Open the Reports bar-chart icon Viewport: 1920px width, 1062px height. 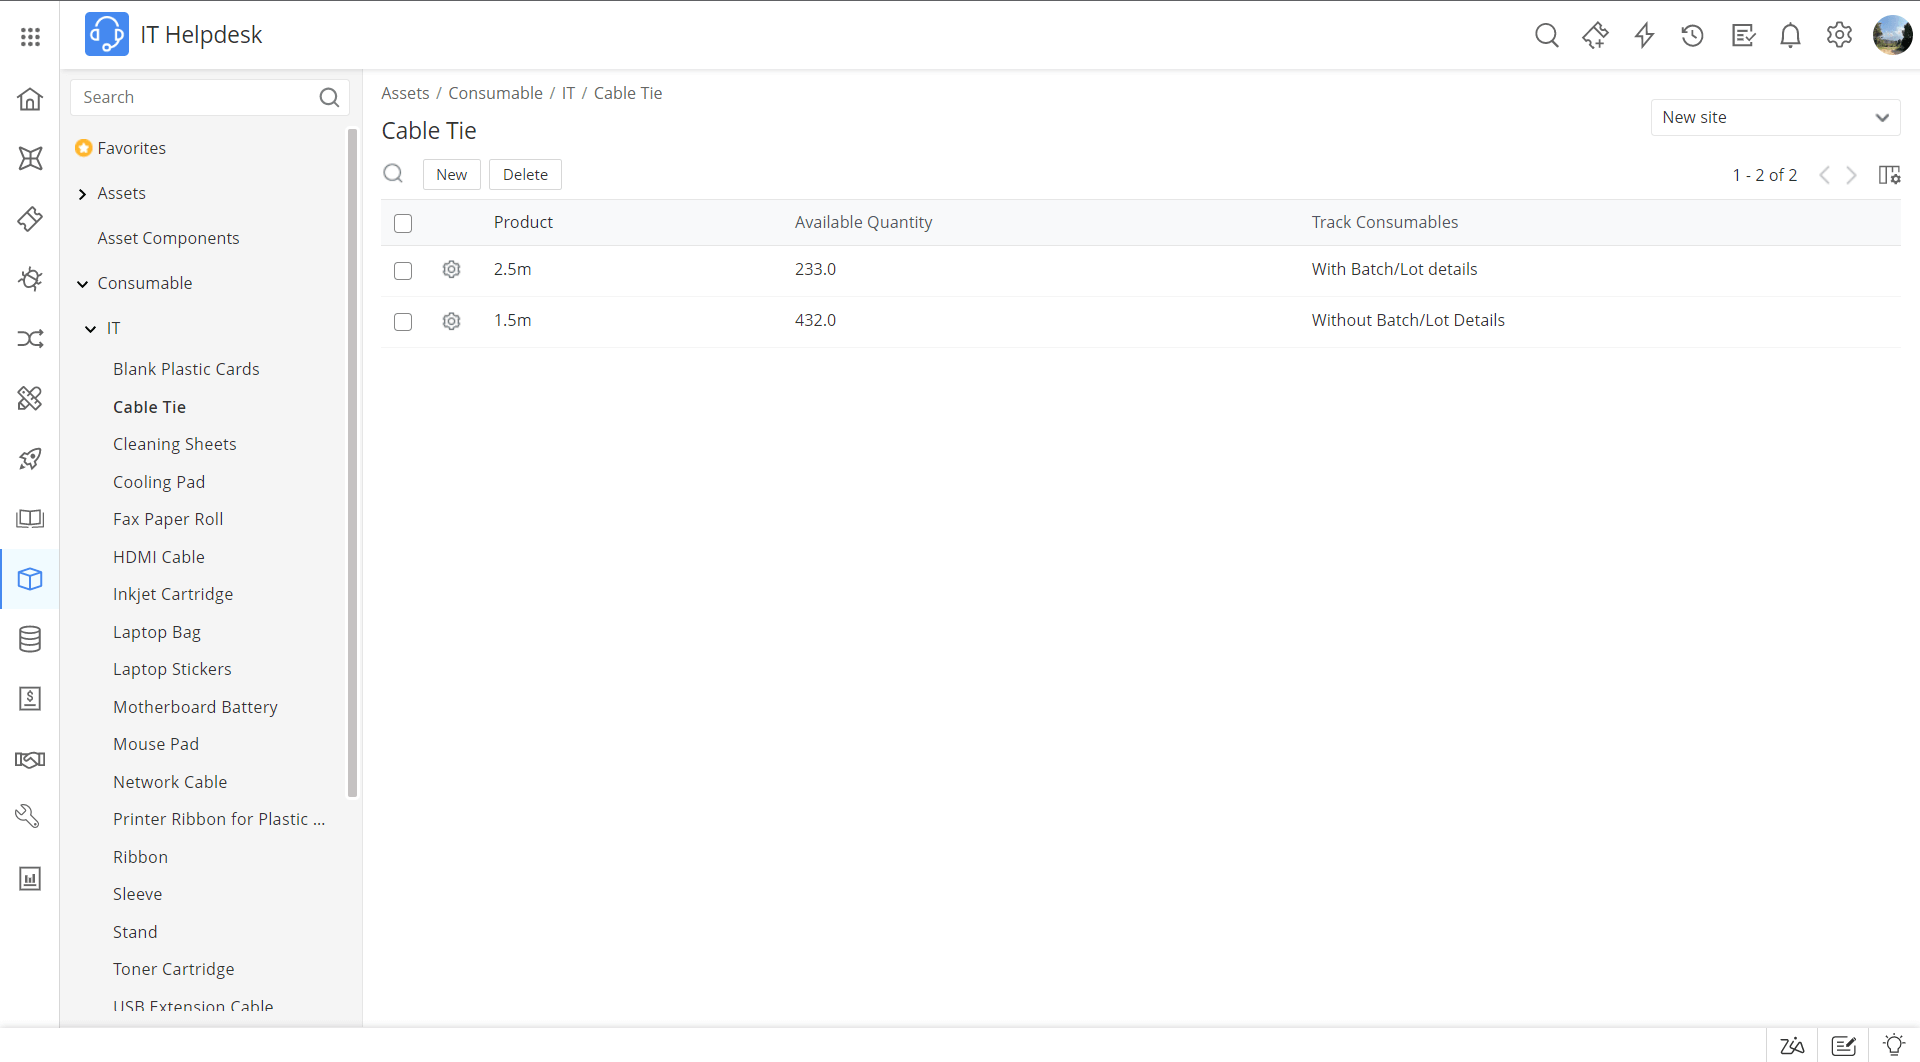click(x=30, y=878)
